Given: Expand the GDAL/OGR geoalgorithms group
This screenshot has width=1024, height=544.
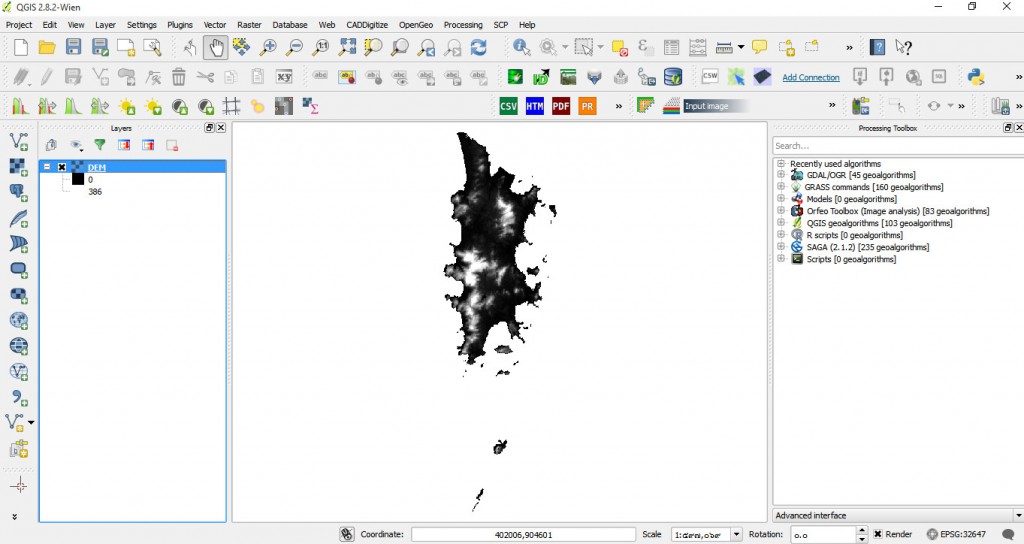Looking at the screenshot, I should (x=781, y=175).
